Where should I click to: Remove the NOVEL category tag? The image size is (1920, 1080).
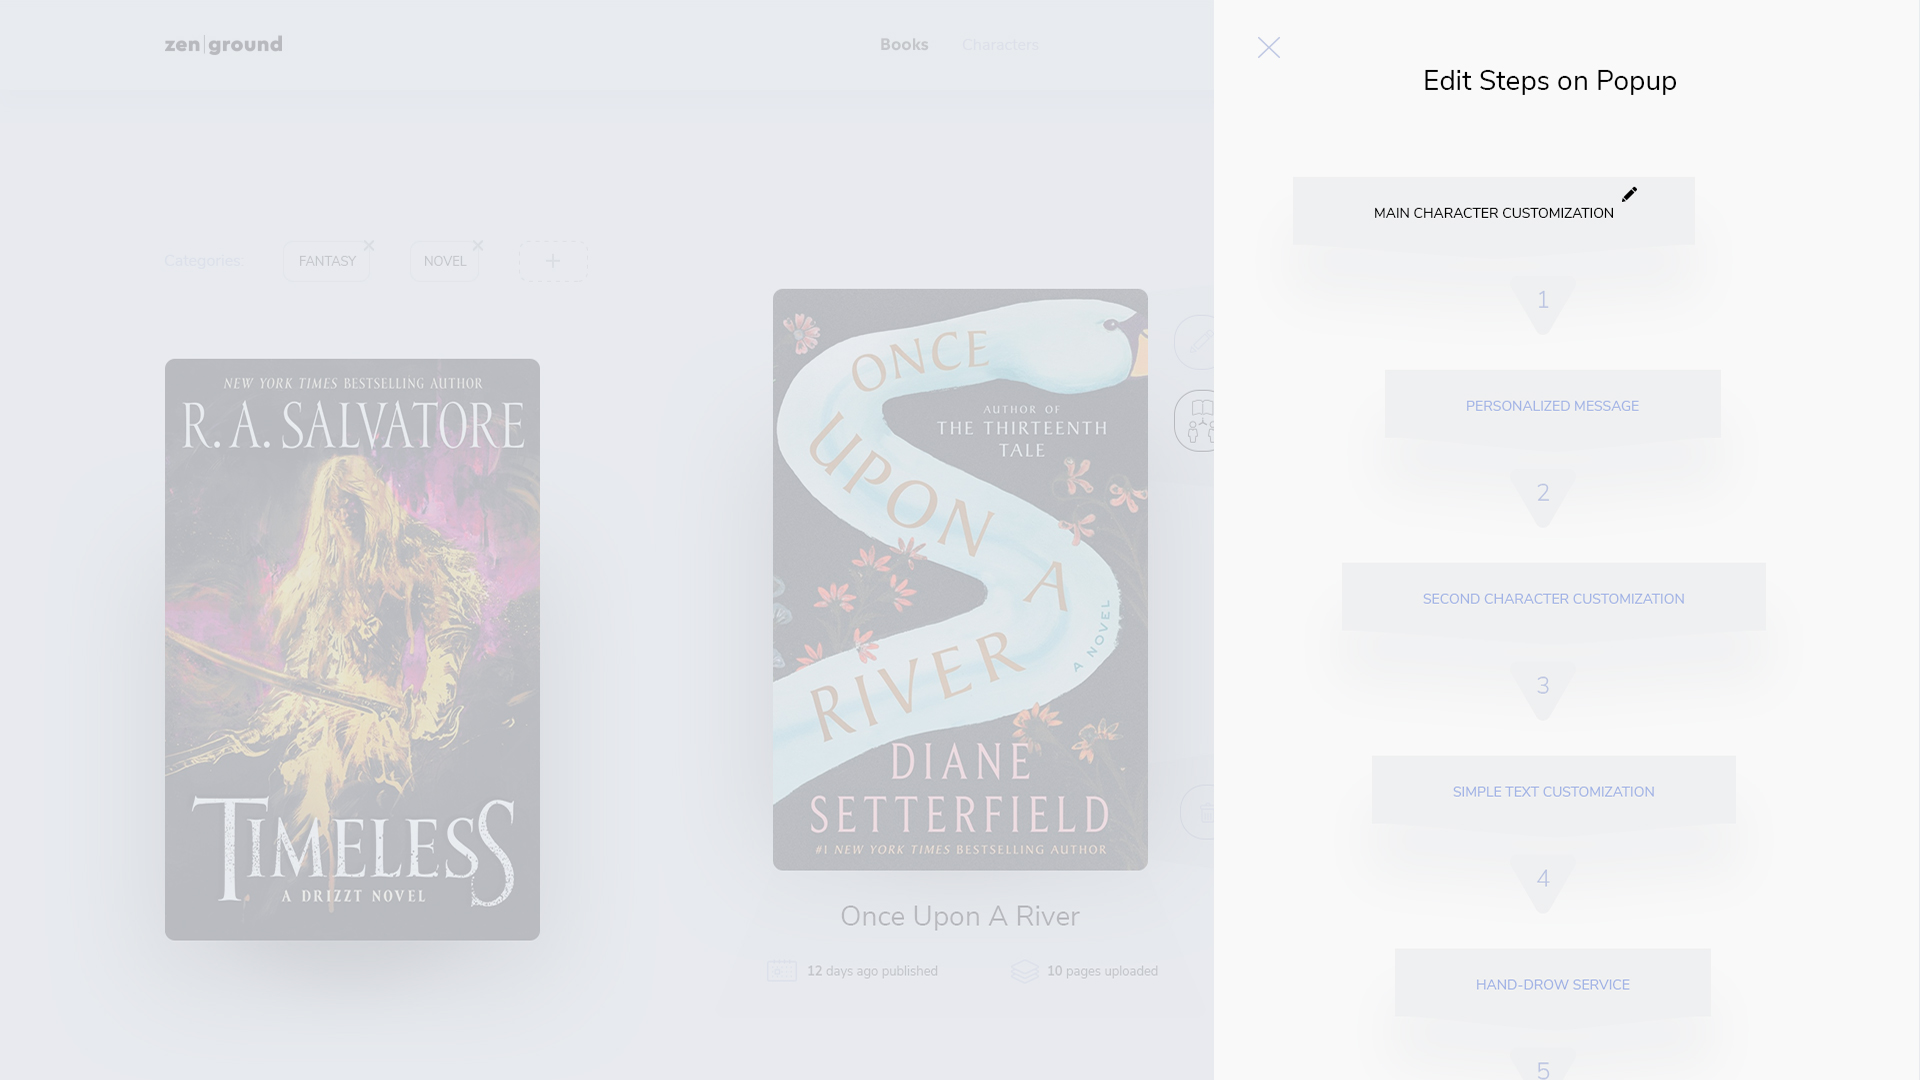click(x=478, y=245)
